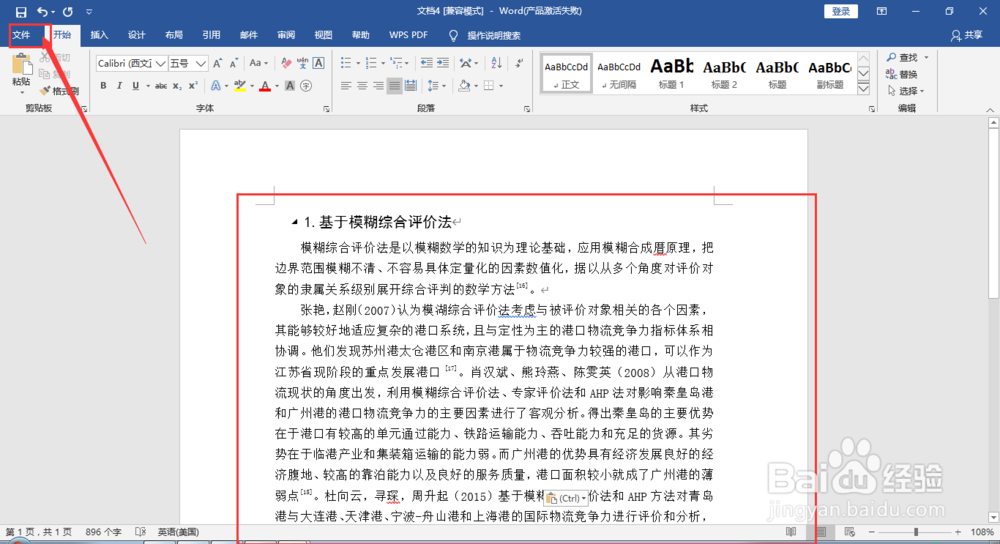Click the increase indent icon
1000x544 pixels.
click(x=443, y=63)
